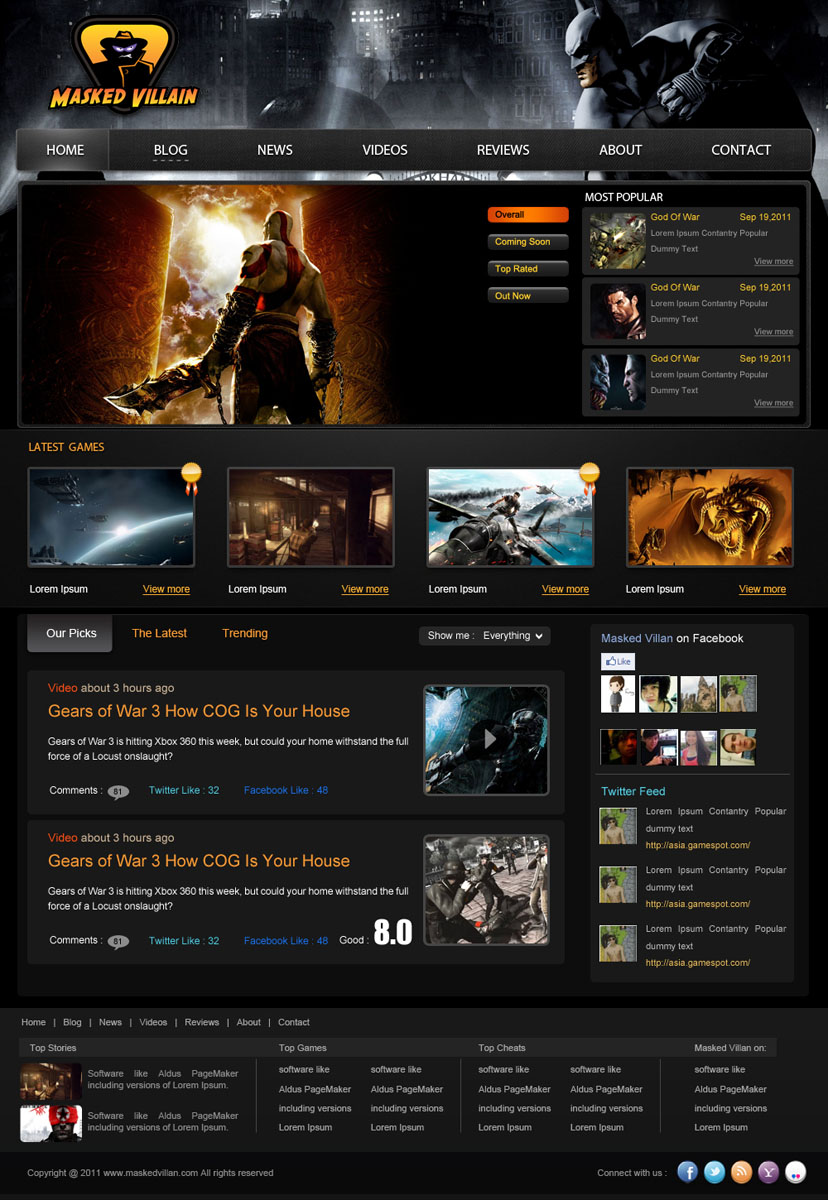Open the space planet game thumbnail
This screenshot has width=828, height=1200.
(111, 518)
